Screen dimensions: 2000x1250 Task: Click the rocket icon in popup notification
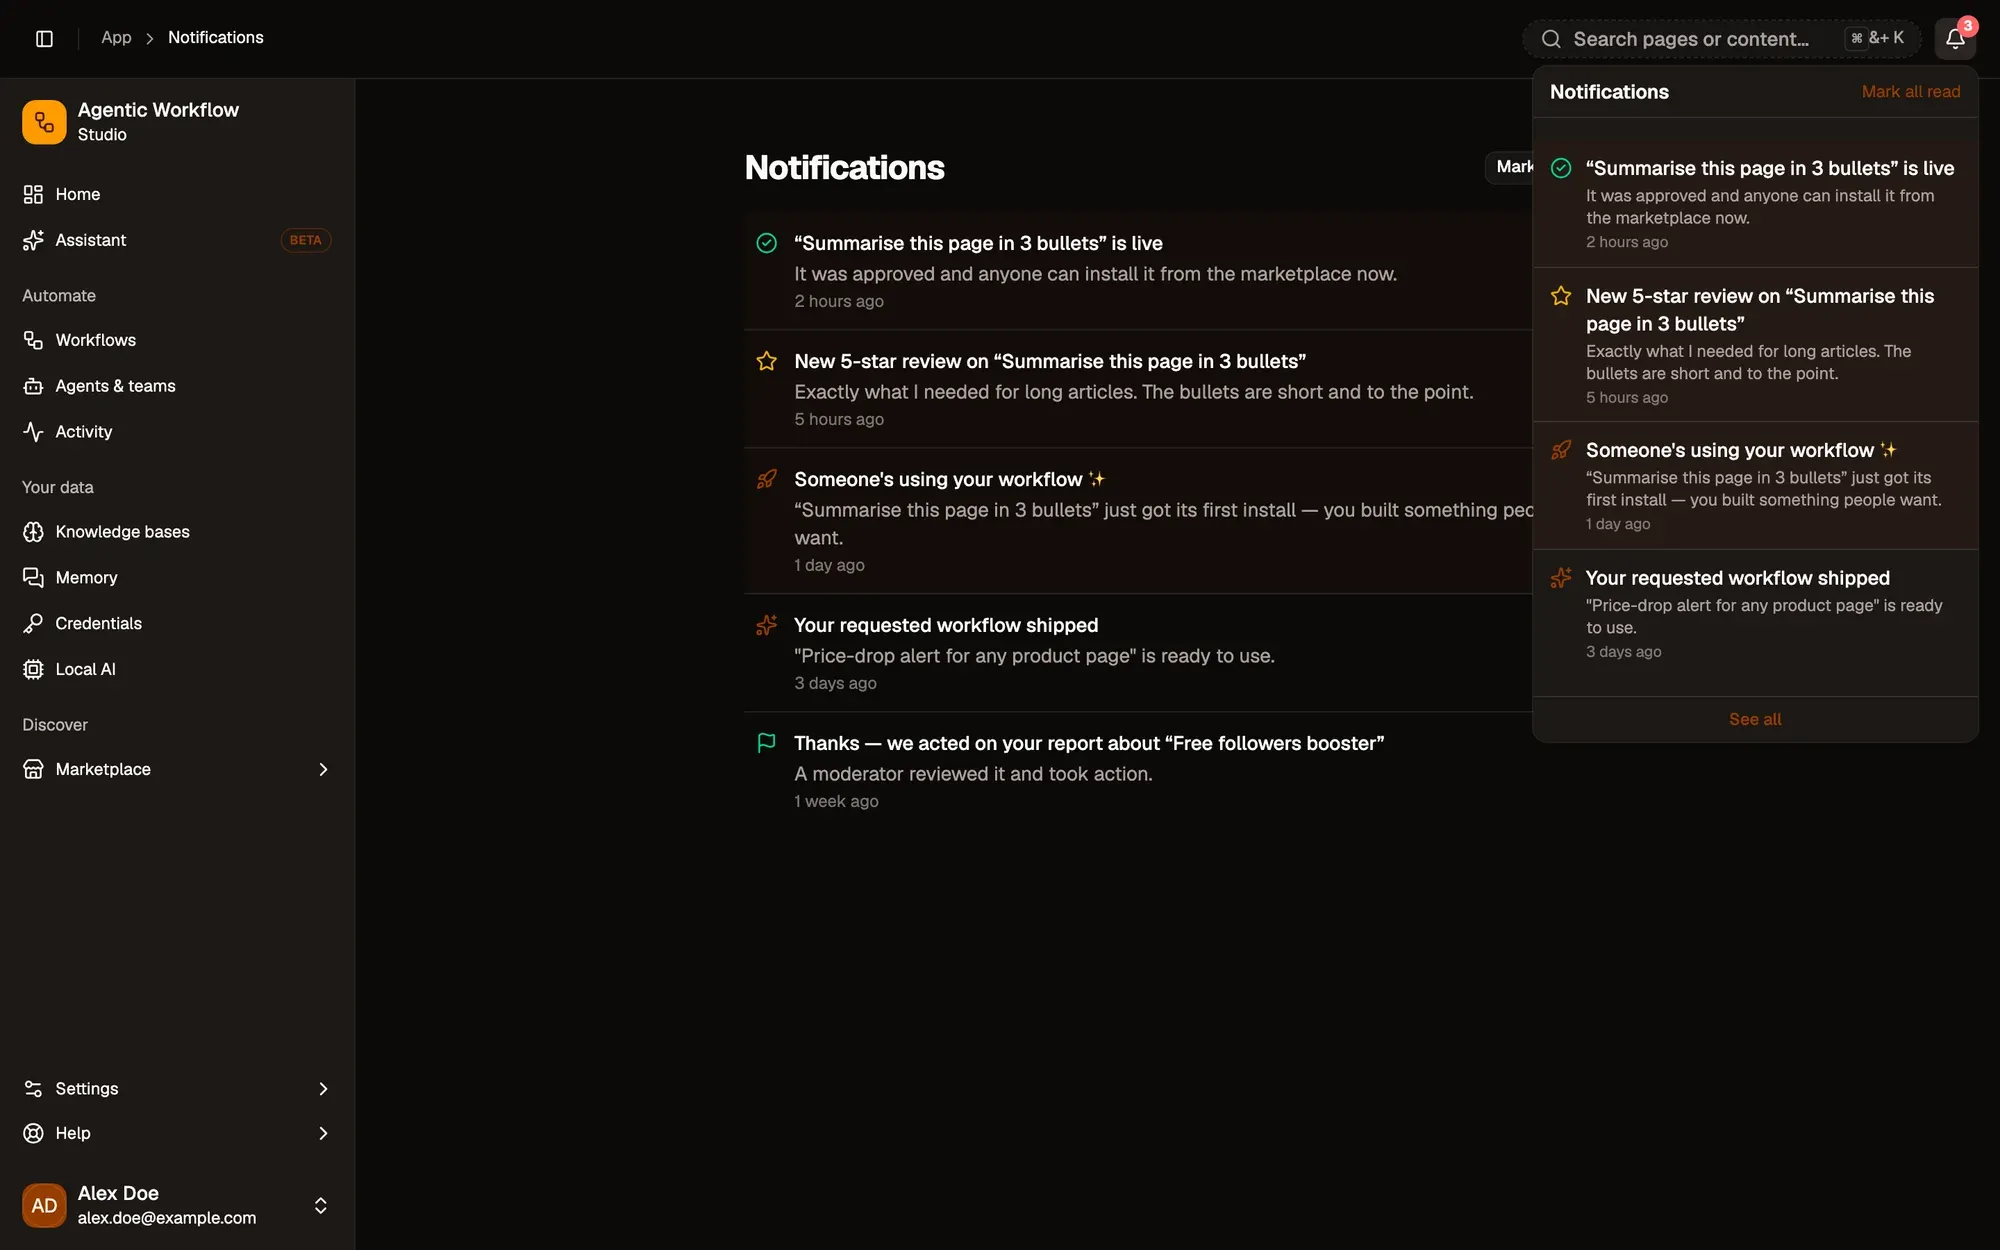pyautogui.click(x=1561, y=450)
